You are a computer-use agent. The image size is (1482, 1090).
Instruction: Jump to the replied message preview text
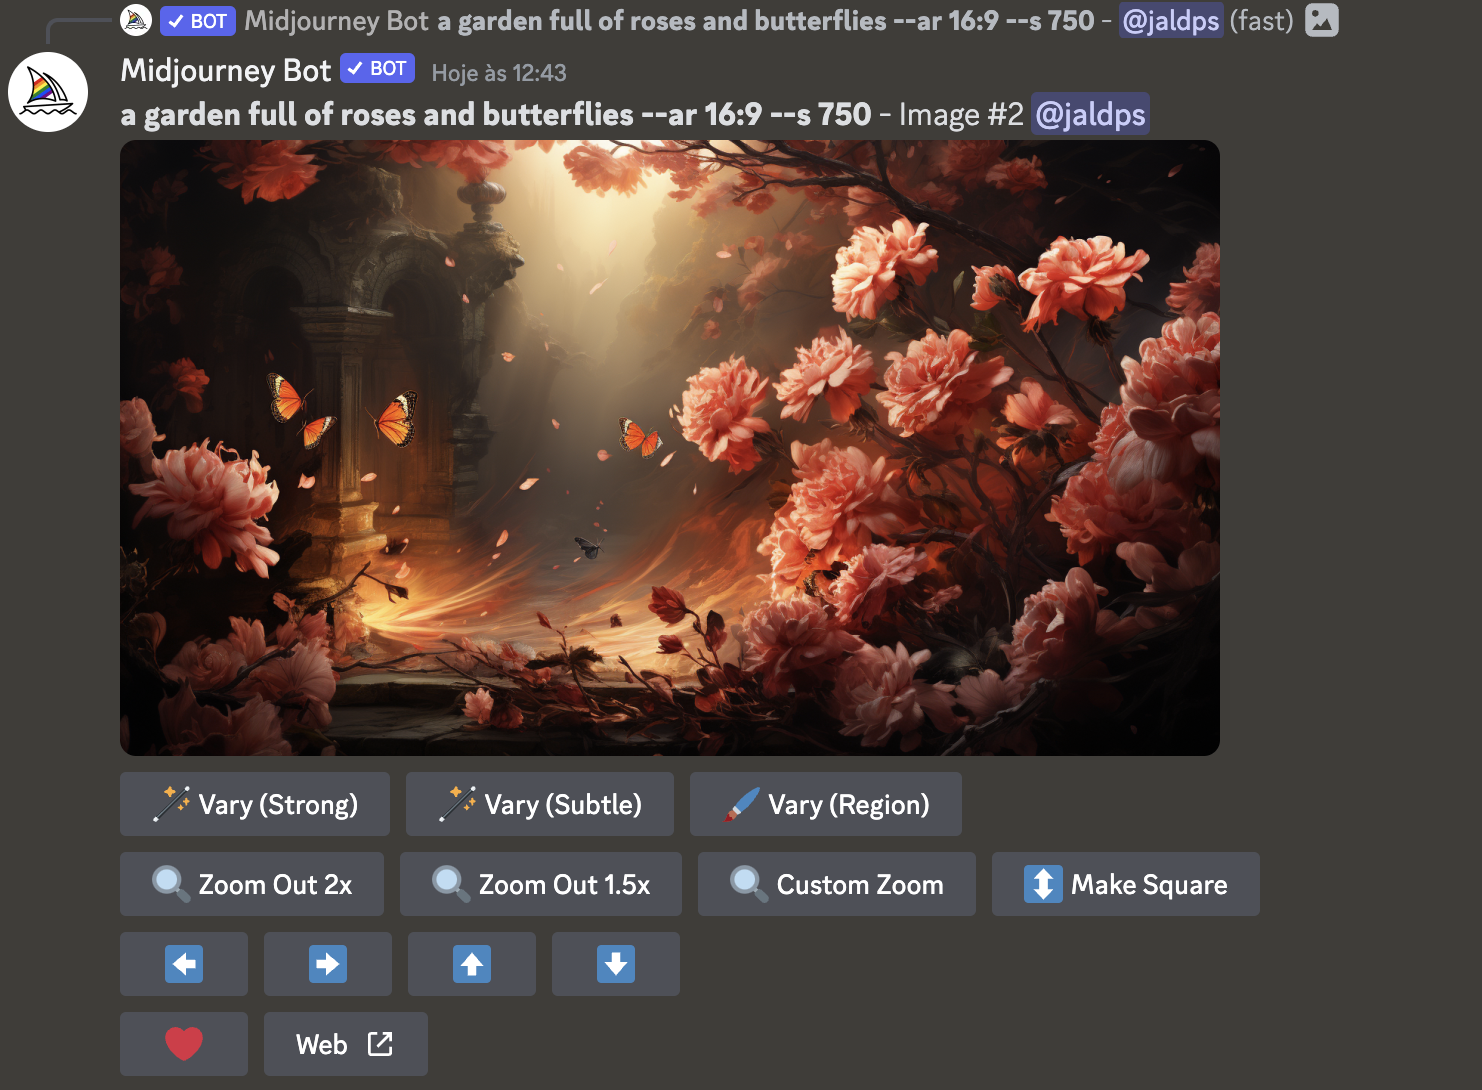766,20
